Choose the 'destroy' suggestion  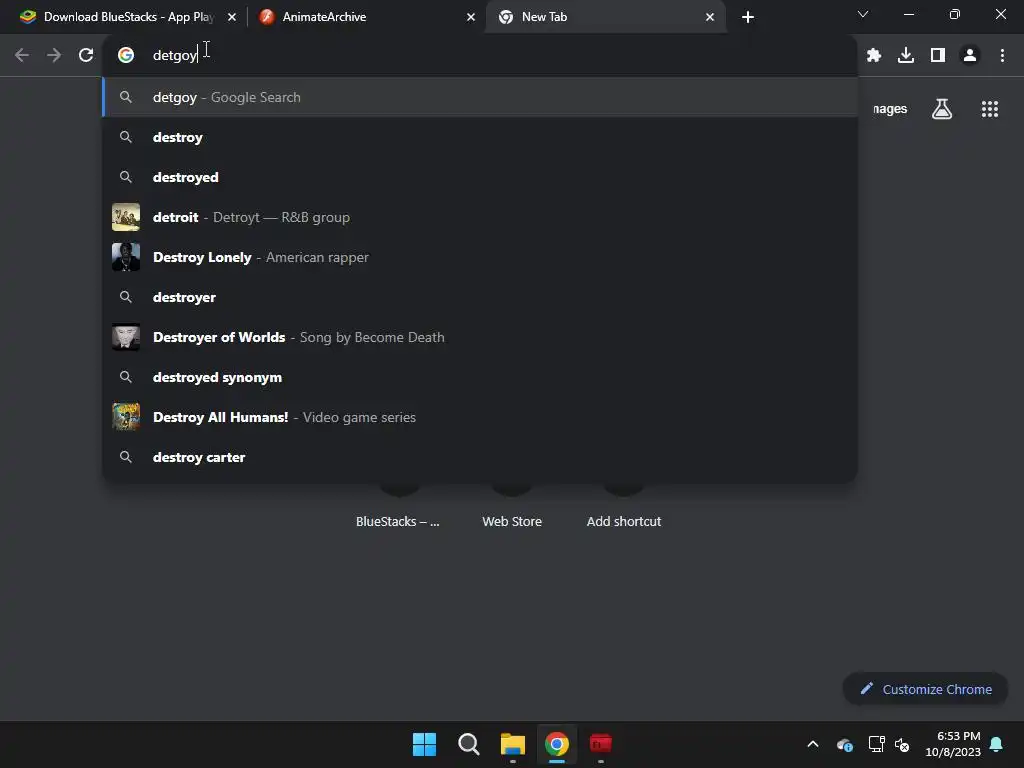point(480,137)
